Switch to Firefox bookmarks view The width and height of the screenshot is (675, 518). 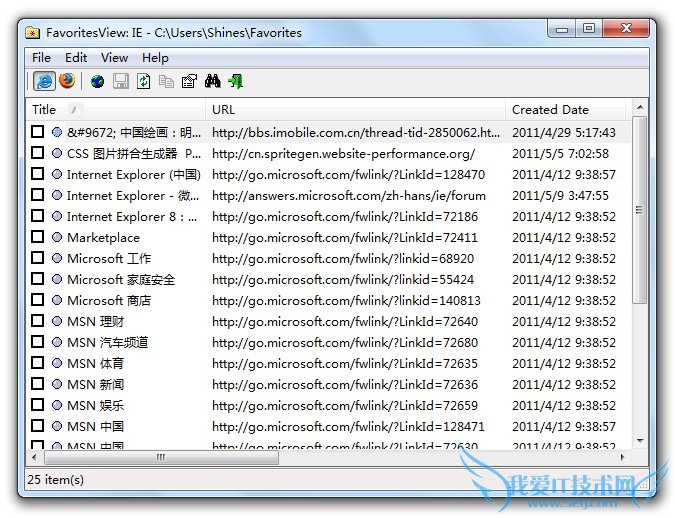(x=67, y=81)
